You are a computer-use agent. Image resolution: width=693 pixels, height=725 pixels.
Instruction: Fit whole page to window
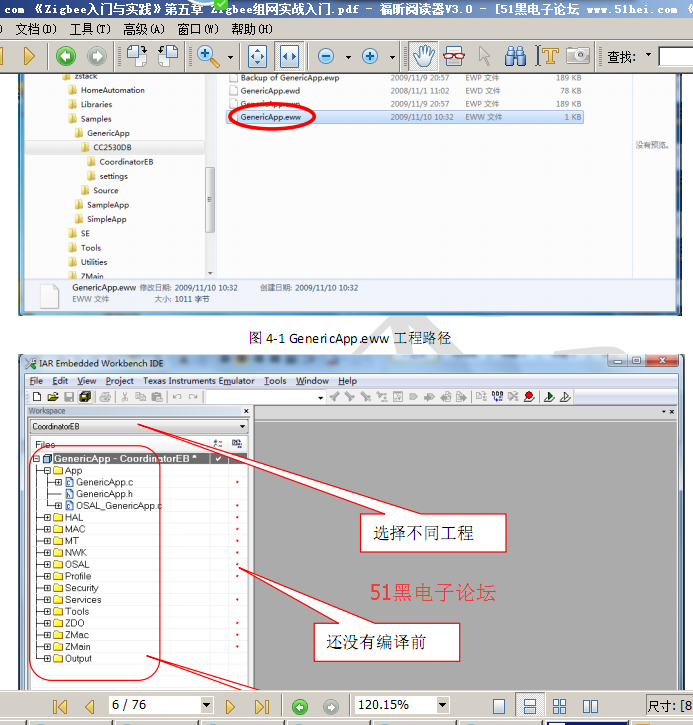(257, 56)
